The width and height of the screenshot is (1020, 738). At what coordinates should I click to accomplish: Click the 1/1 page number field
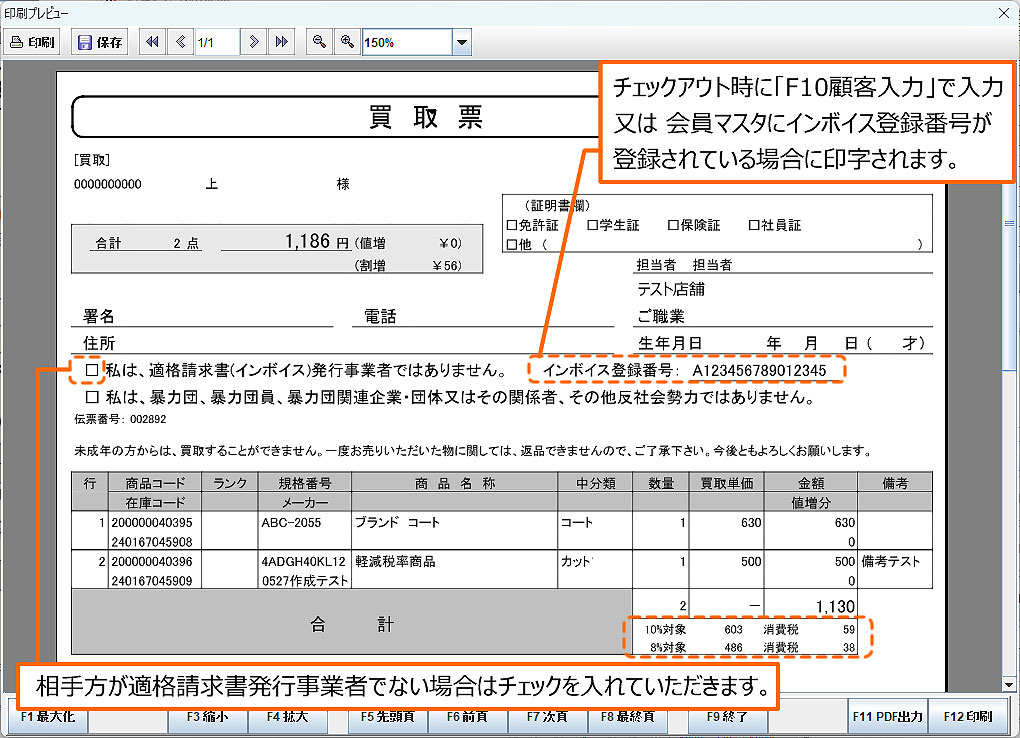click(216, 42)
